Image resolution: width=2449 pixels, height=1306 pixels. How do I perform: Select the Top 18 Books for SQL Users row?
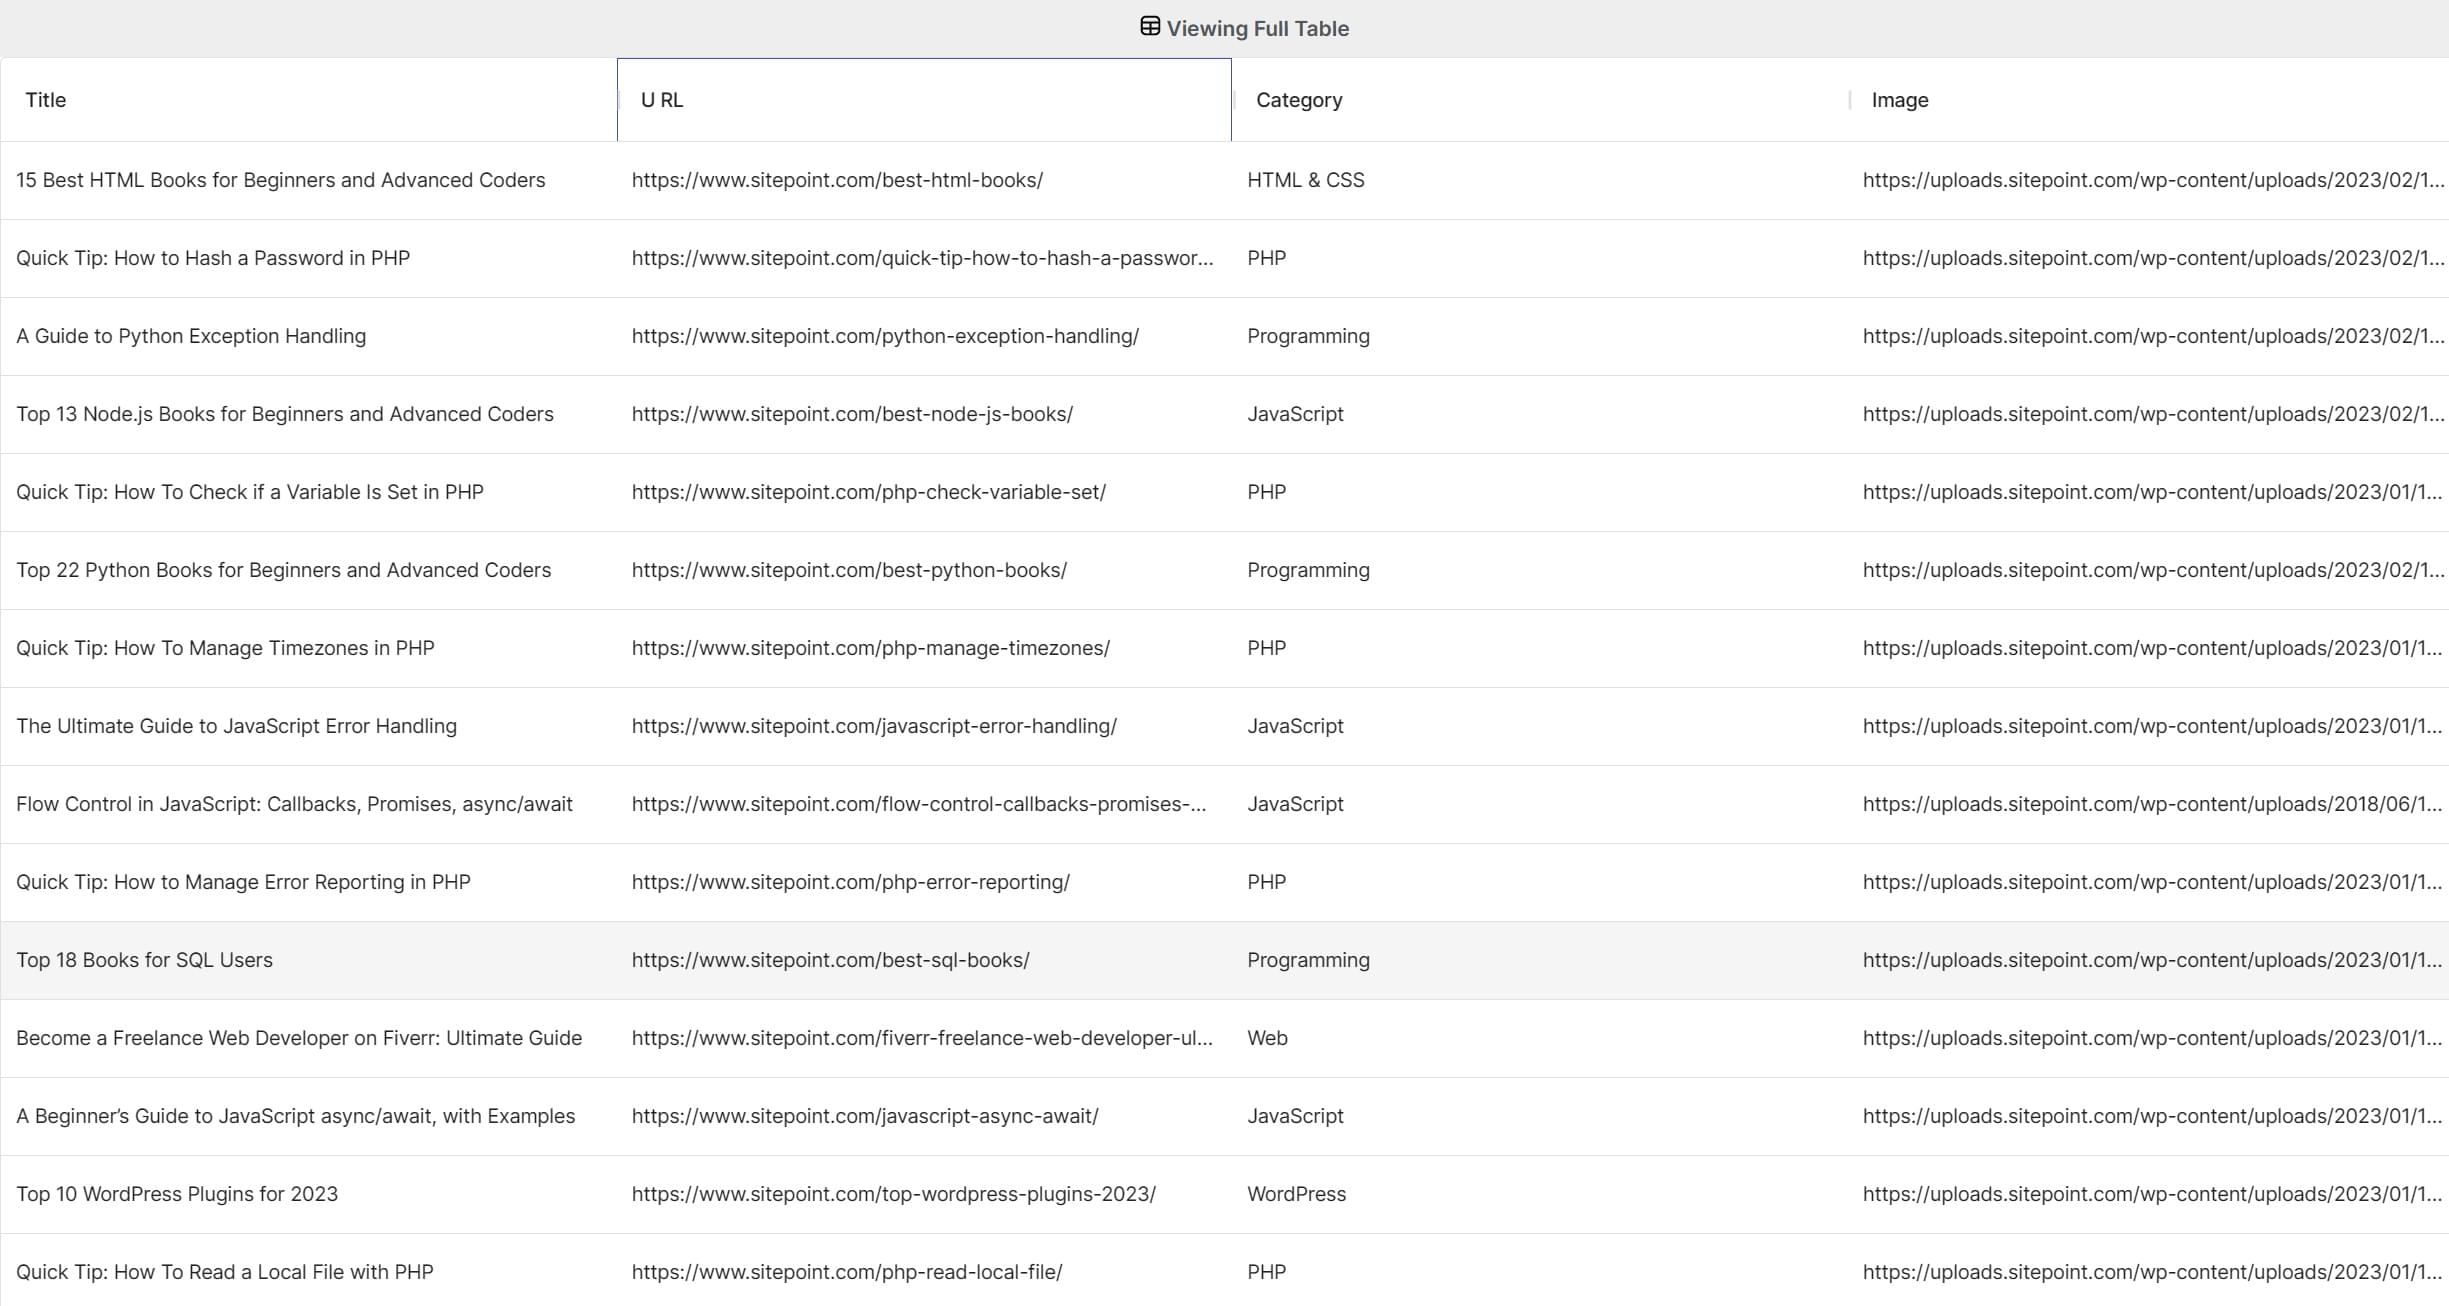click(144, 960)
